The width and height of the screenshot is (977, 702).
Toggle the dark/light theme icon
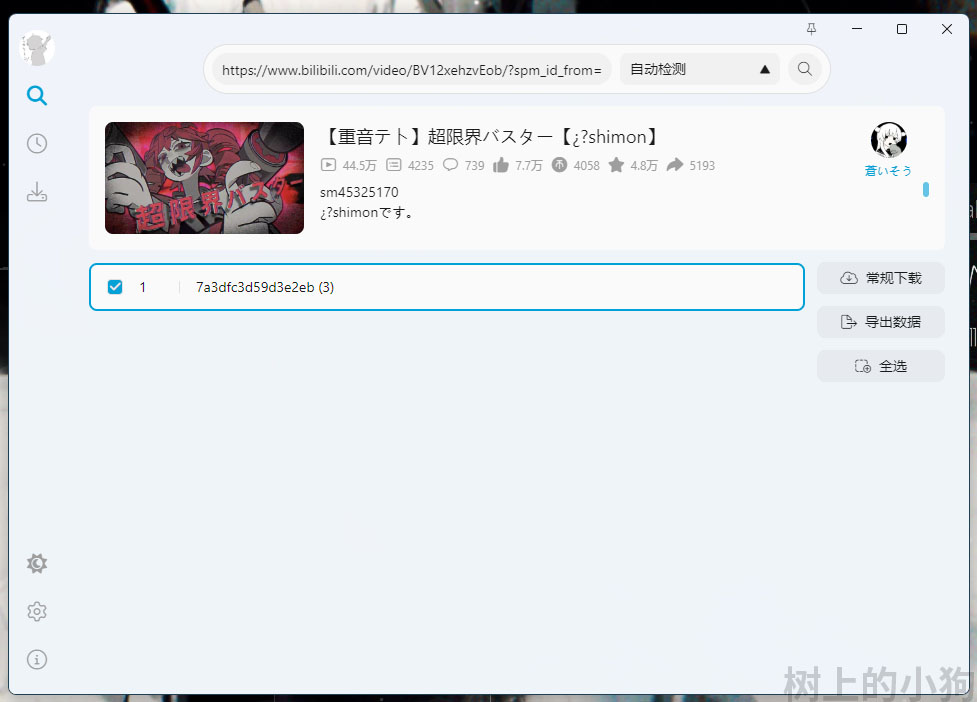(x=37, y=564)
